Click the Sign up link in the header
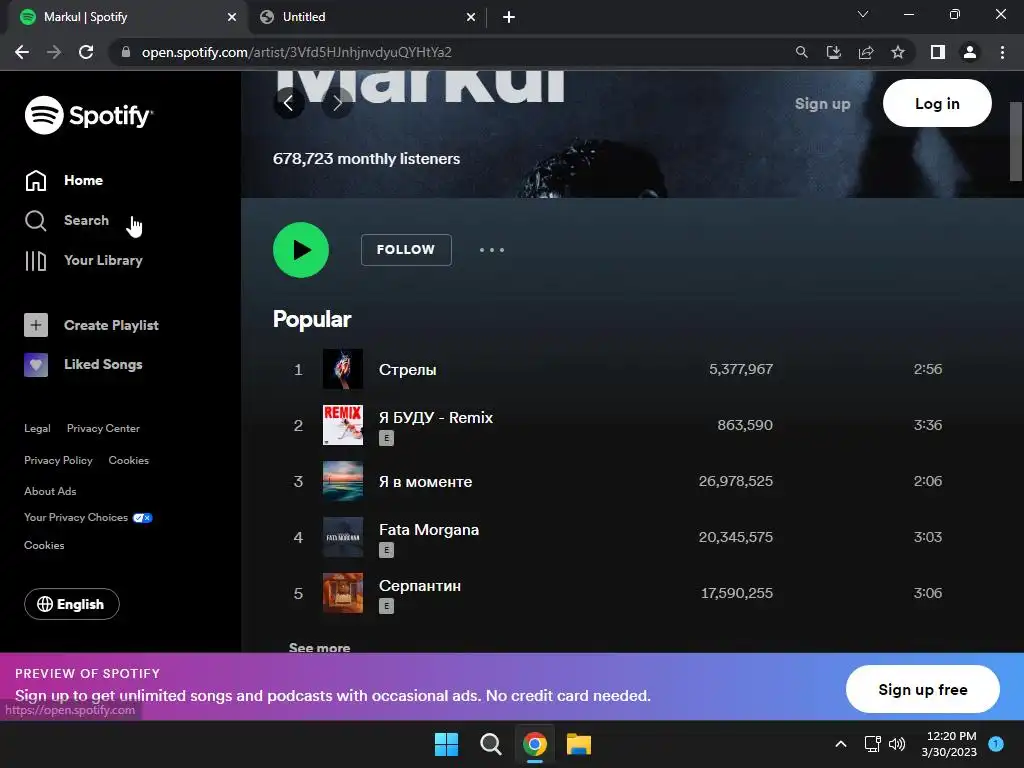This screenshot has height=768, width=1024. click(822, 104)
